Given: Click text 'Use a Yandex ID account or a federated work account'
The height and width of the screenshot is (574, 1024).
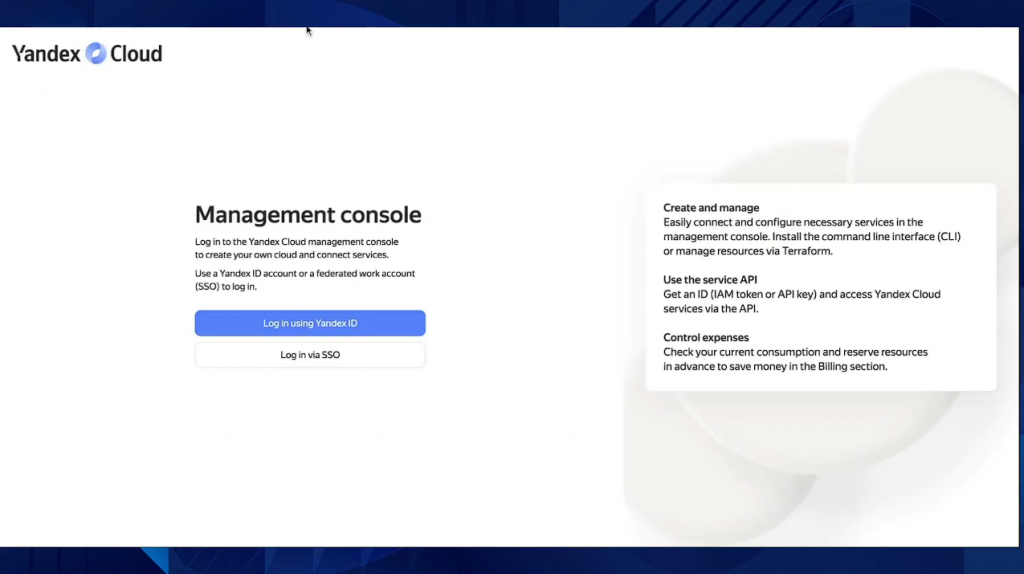Looking at the screenshot, I should click(305, 274).
